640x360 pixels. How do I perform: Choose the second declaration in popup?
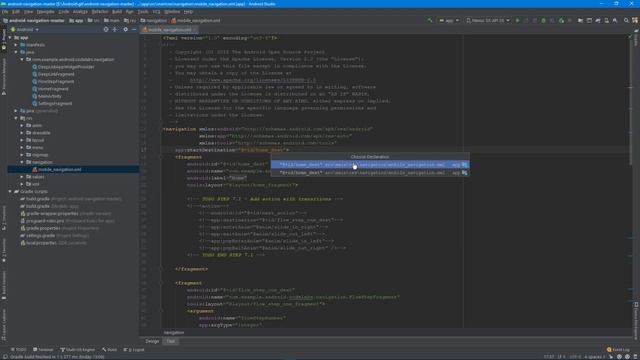[x=370, y=173]
